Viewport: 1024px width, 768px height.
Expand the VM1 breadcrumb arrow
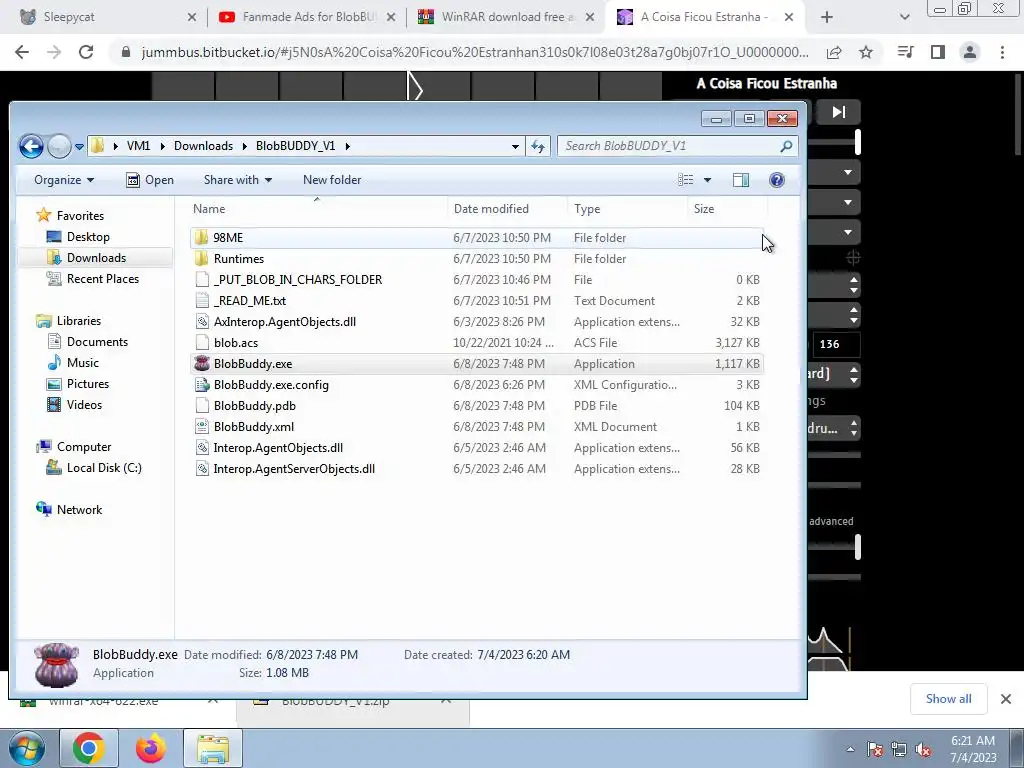pyautogui.click(x=162, y=146)
